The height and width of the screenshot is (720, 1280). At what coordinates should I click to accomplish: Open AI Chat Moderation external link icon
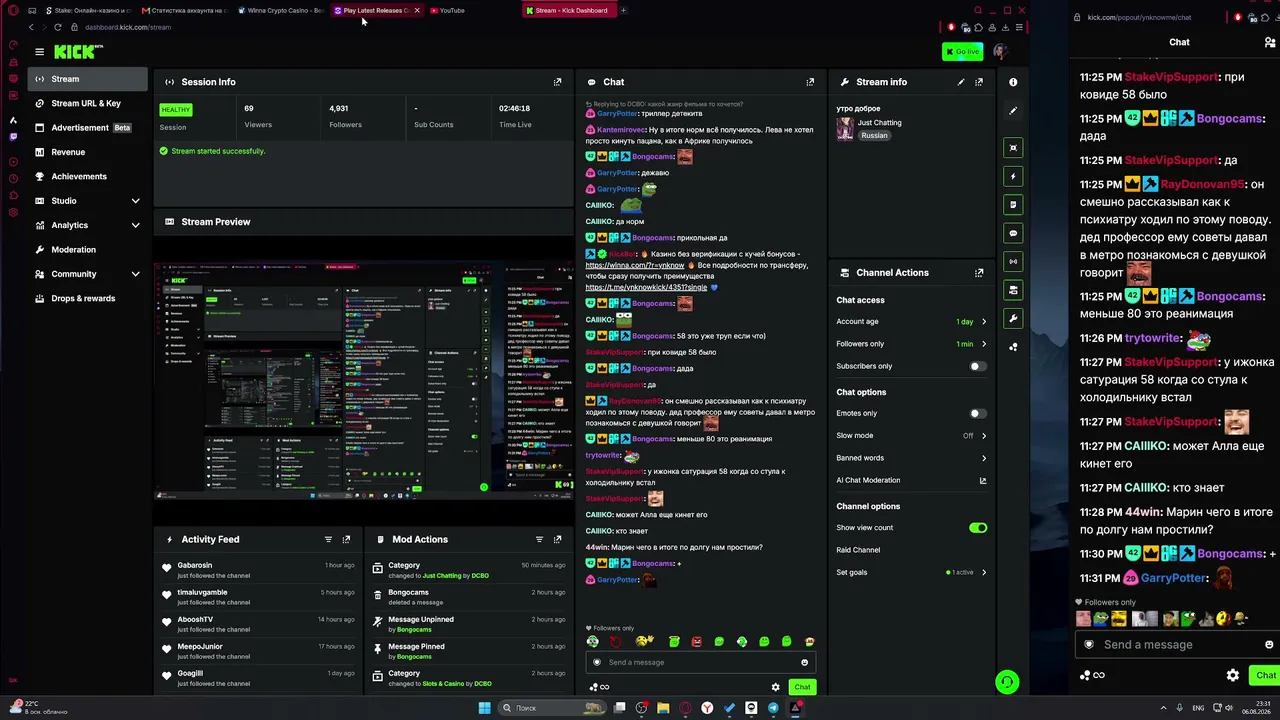983,480
